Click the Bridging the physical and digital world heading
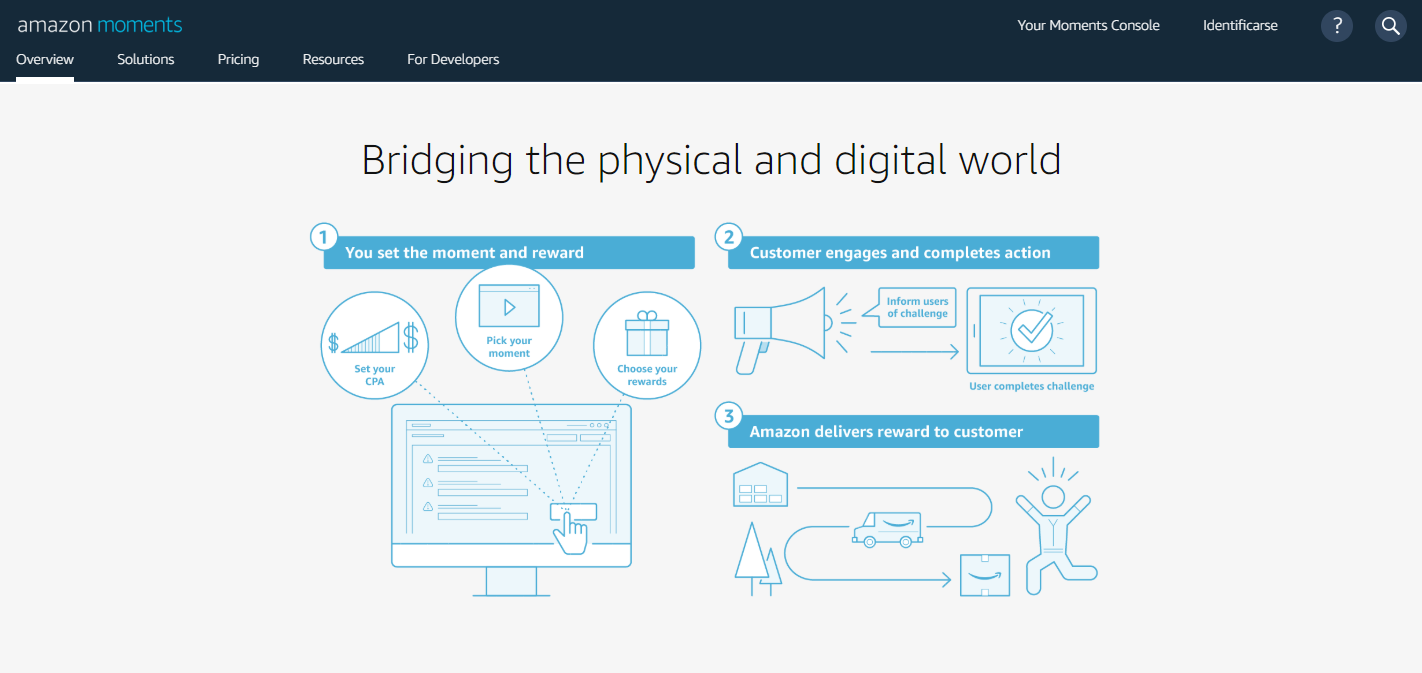The height and width of the screenshot is (673, 1422). pos(711,161)
